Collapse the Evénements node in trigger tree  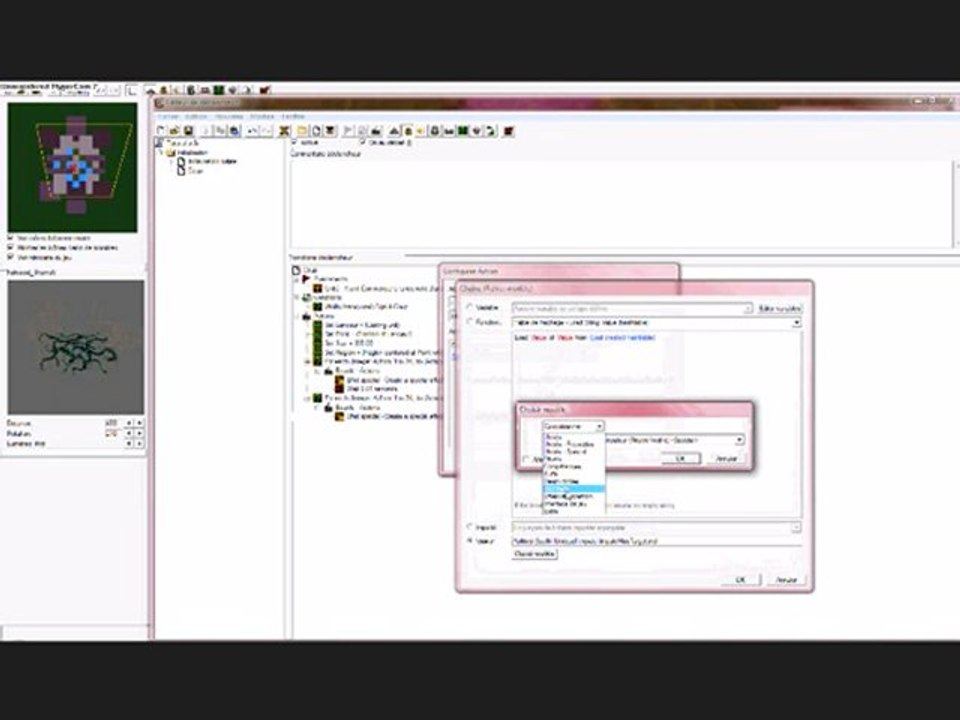click(x=296, y=279)
